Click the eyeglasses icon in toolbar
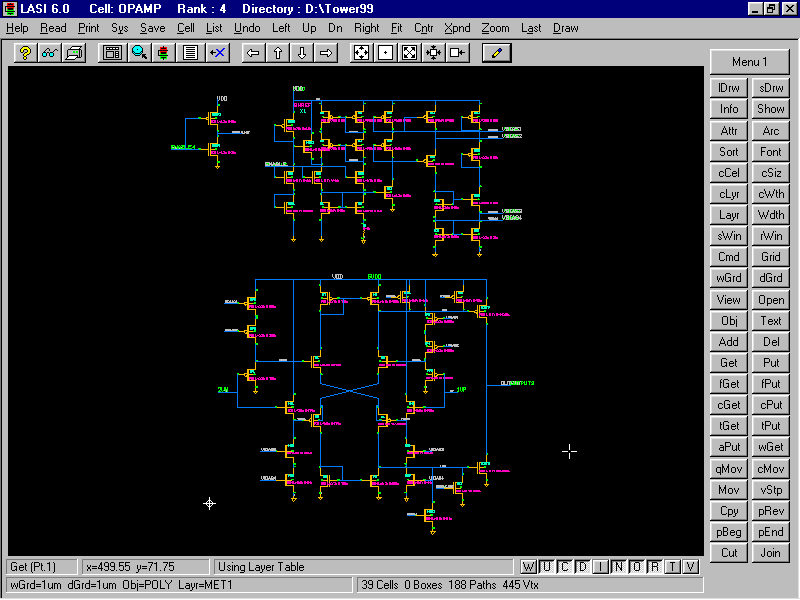800x600 pixels. point(49,52)
